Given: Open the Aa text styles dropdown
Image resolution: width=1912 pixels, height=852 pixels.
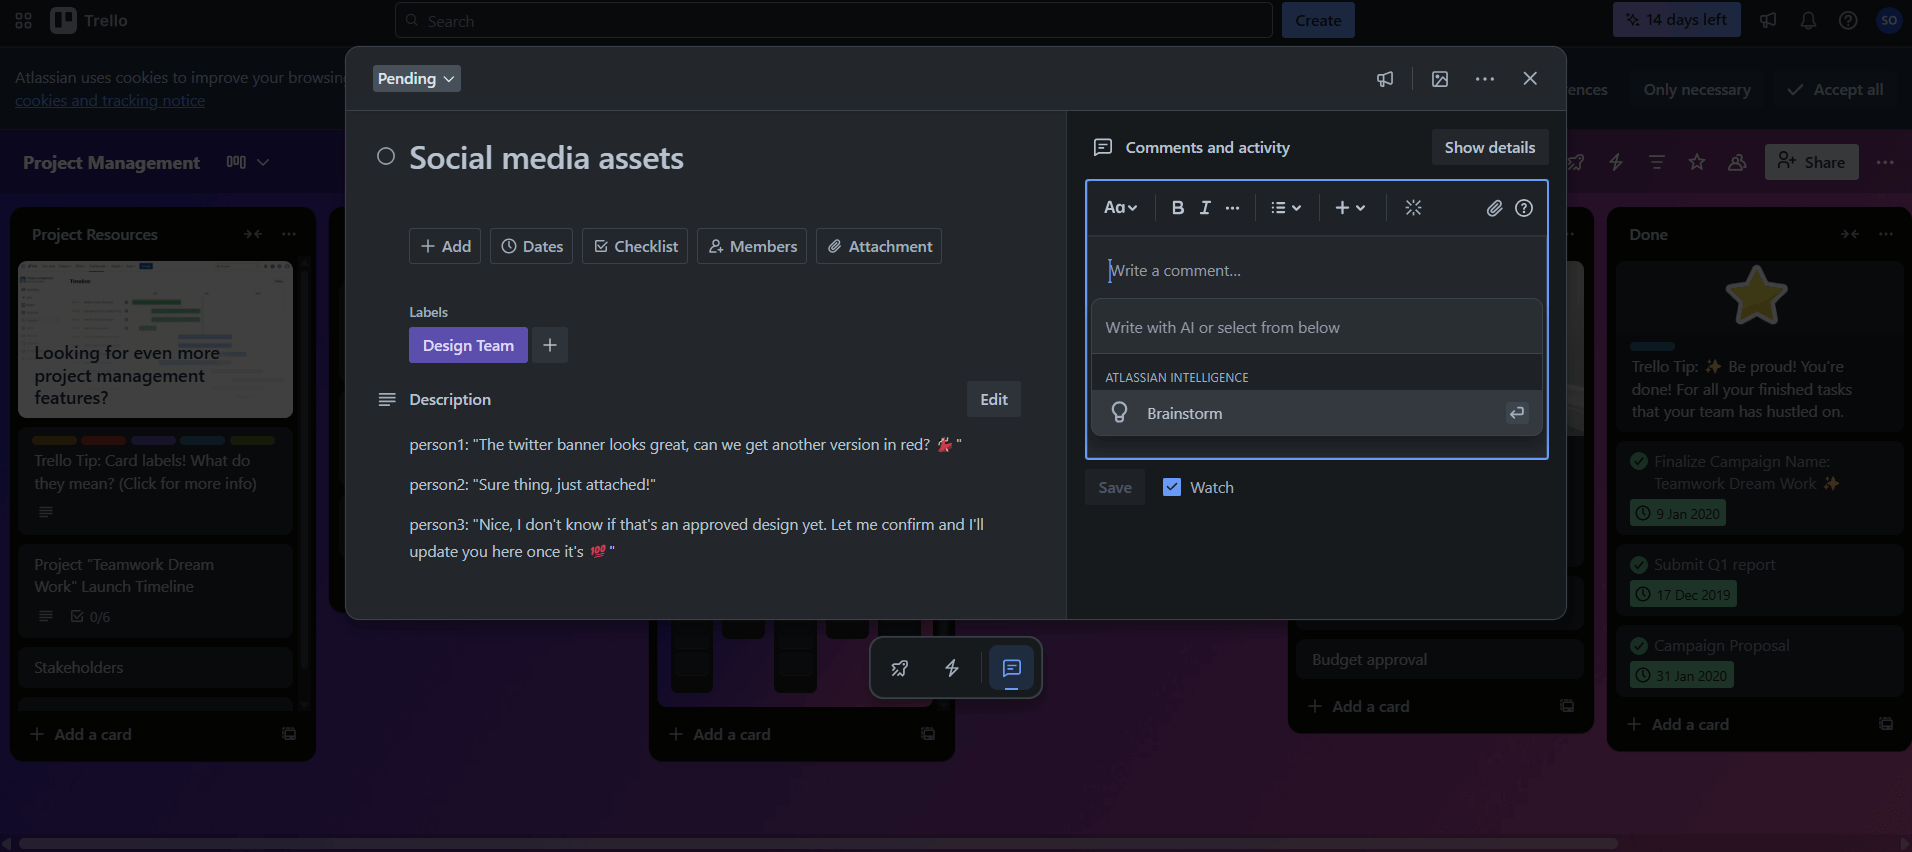Looking at the screenshot, I should click(x=1121, y=208).
